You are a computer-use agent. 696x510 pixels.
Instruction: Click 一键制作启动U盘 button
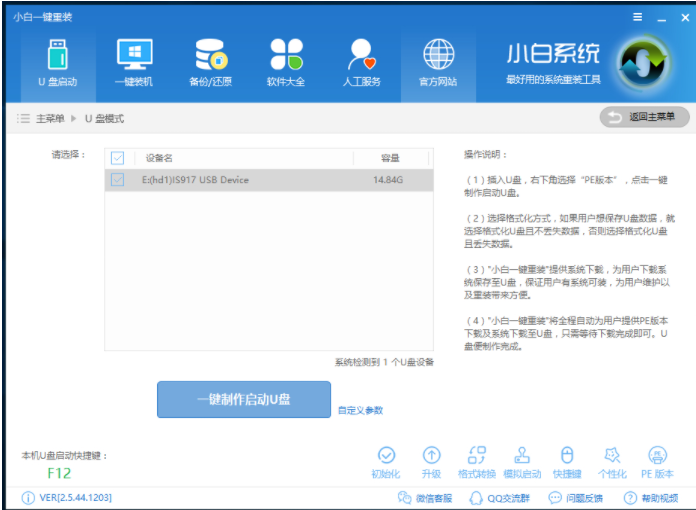click(244, 399)
